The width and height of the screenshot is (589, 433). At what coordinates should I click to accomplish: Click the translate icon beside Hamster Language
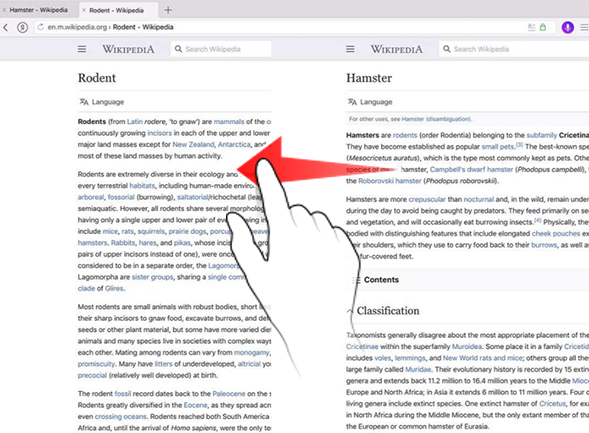(352, 102)
